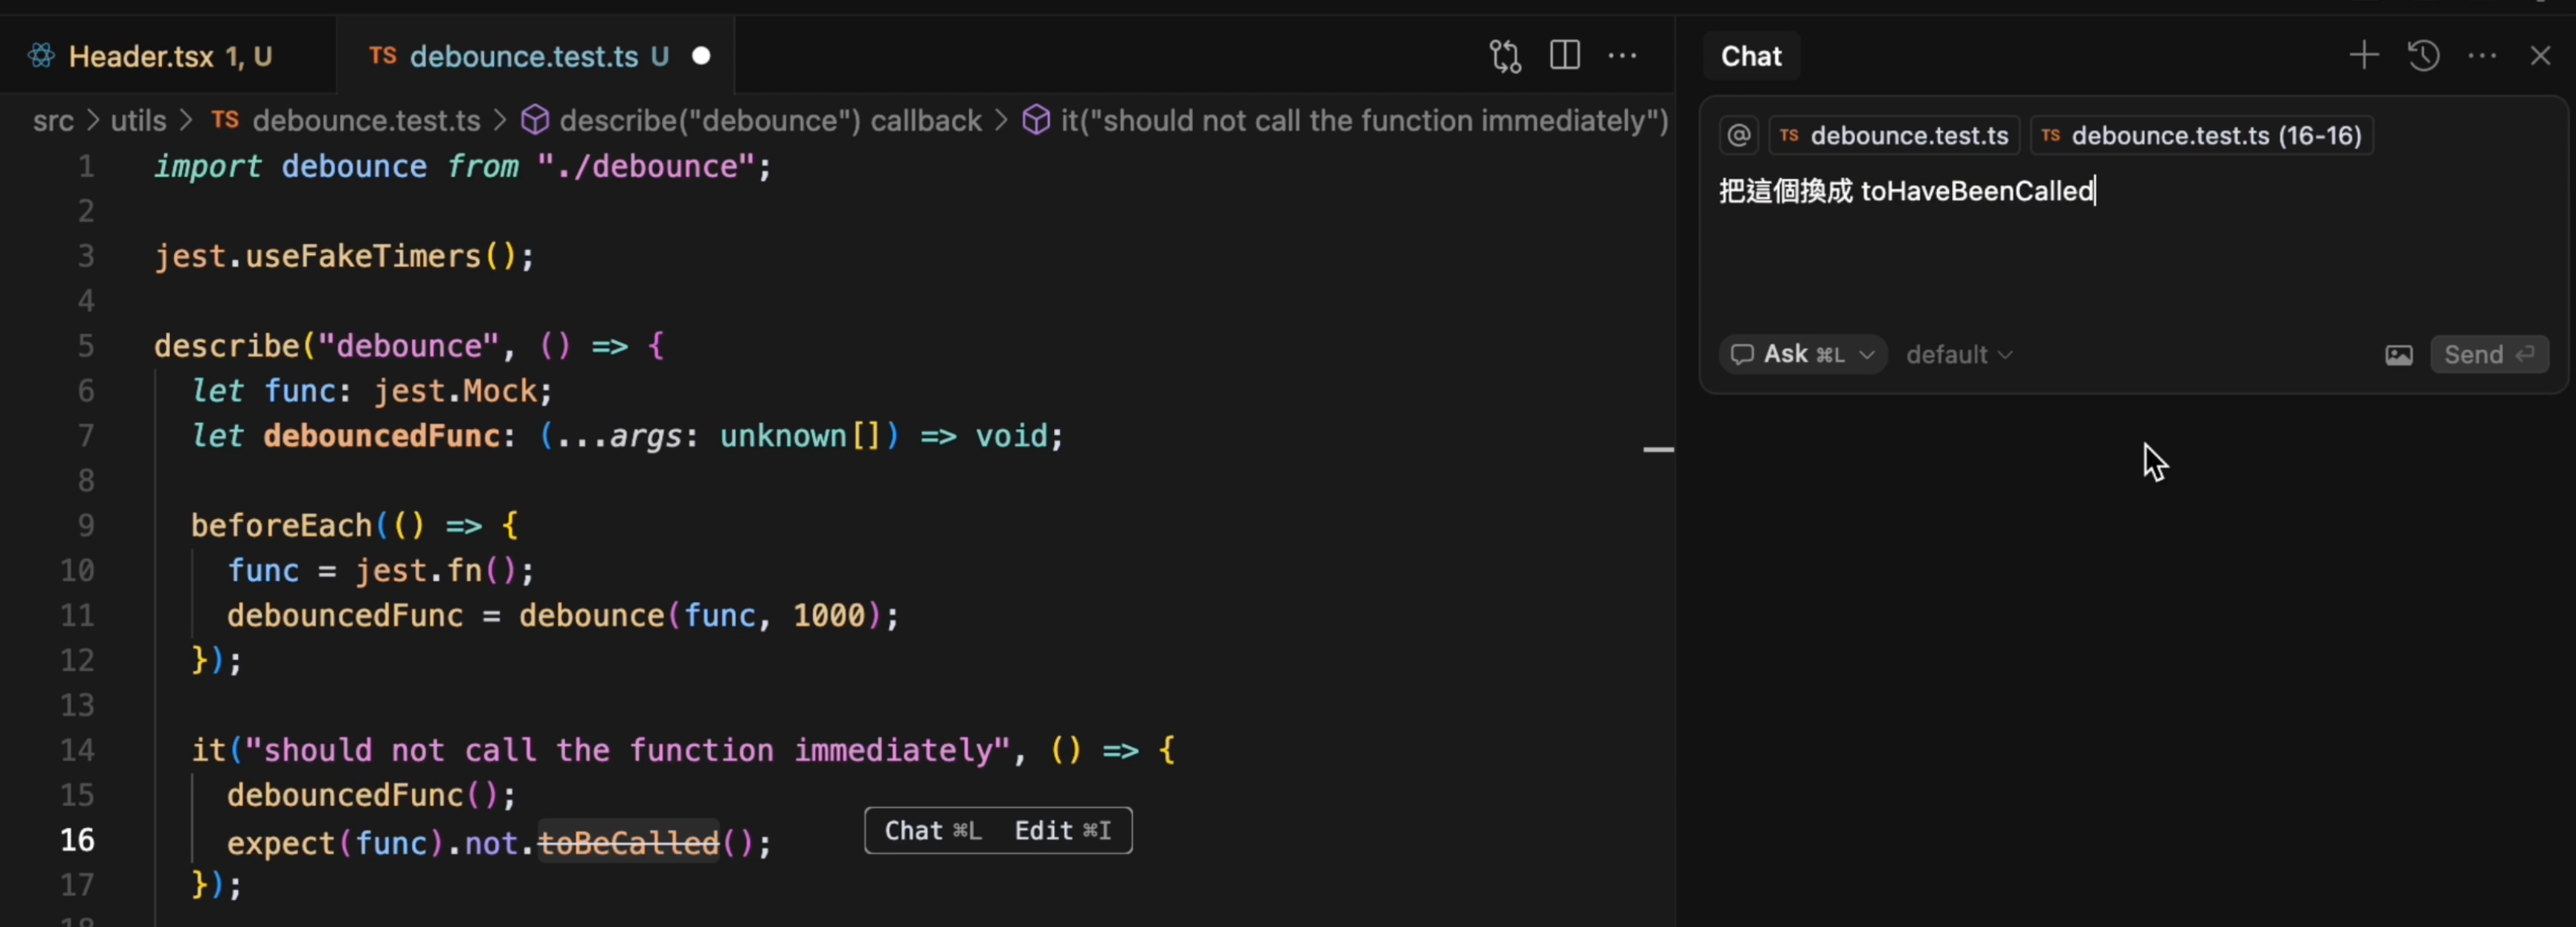
Task: Split the editor to the right
Action: tap(1564, 56)
